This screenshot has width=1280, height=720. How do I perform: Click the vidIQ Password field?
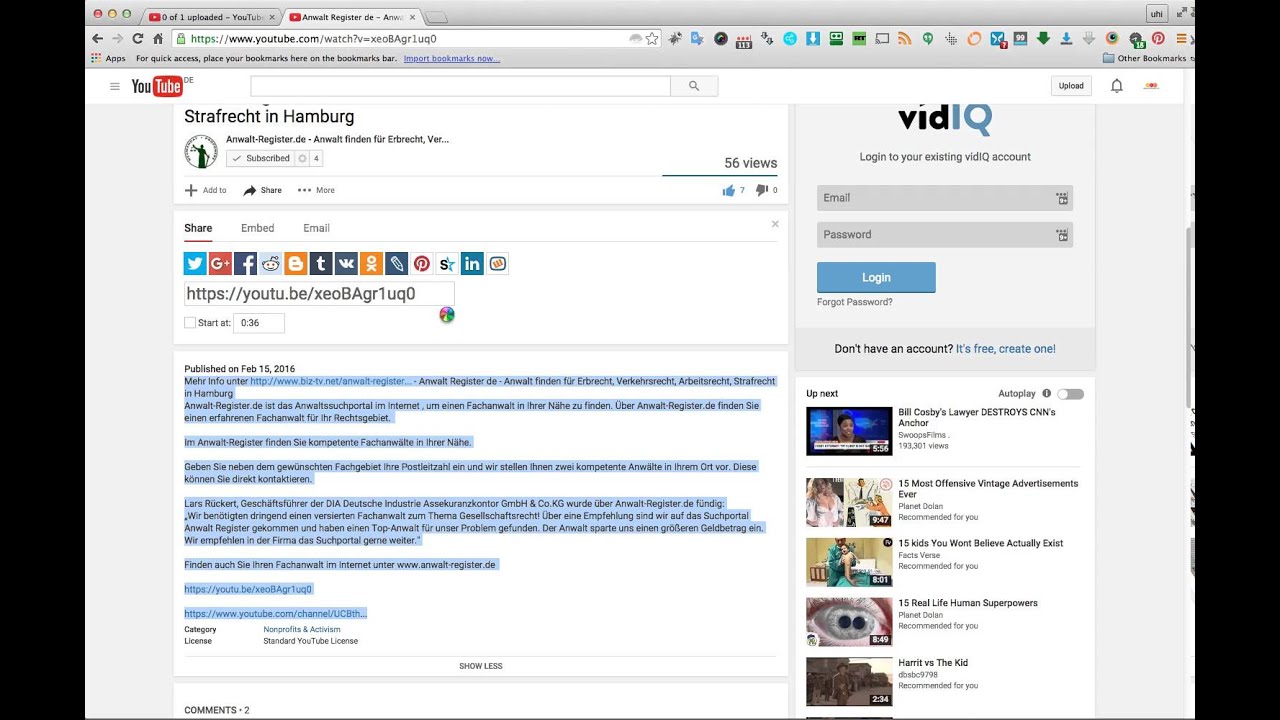(945, 235)
